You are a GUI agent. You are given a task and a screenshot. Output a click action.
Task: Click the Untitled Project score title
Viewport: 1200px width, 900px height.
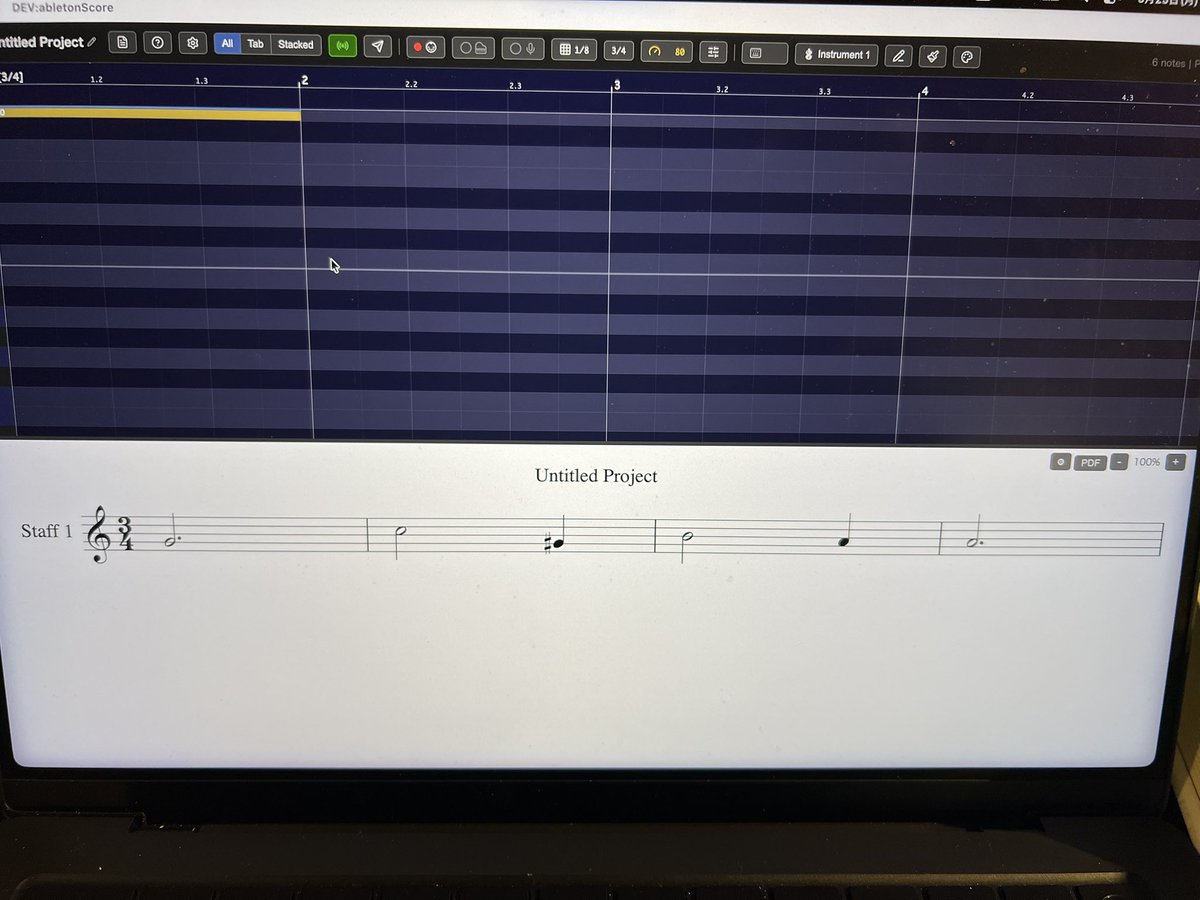596,476
